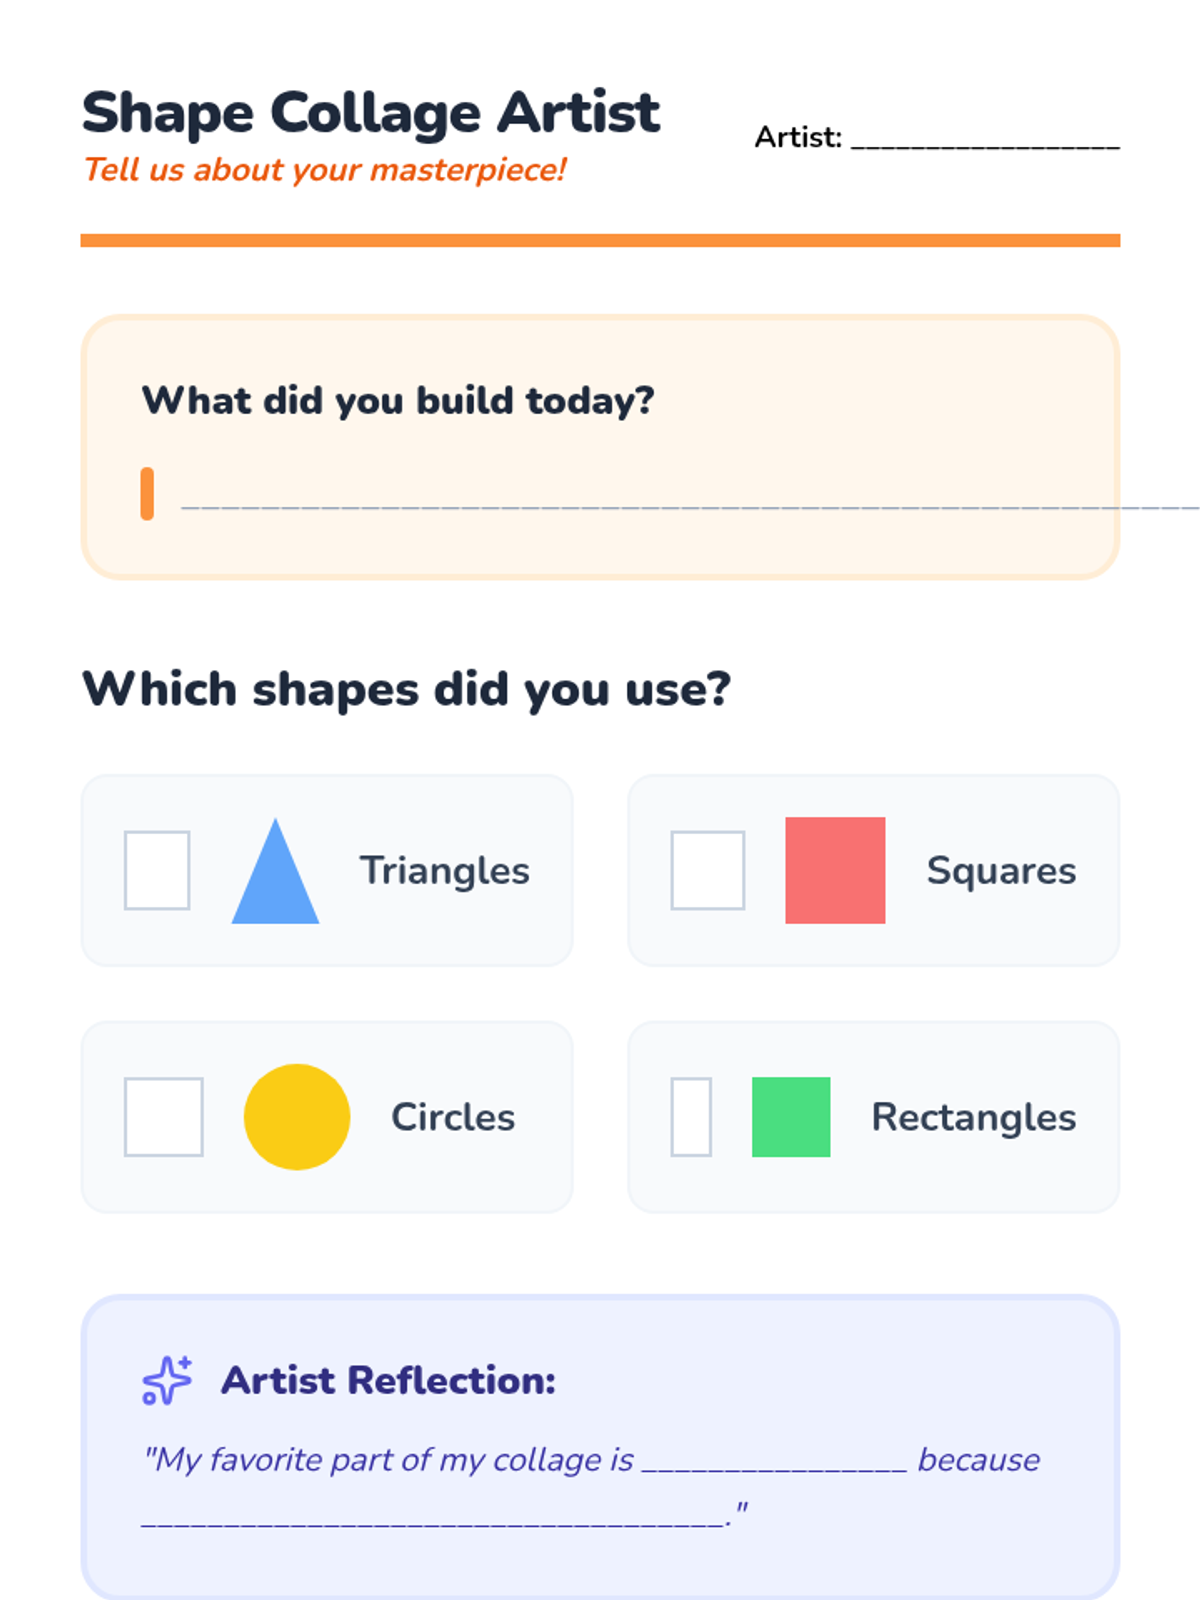Screen dimensions: 1200x1600
Task: Click the Artist name blank line
Action: (x=985, y=140)
